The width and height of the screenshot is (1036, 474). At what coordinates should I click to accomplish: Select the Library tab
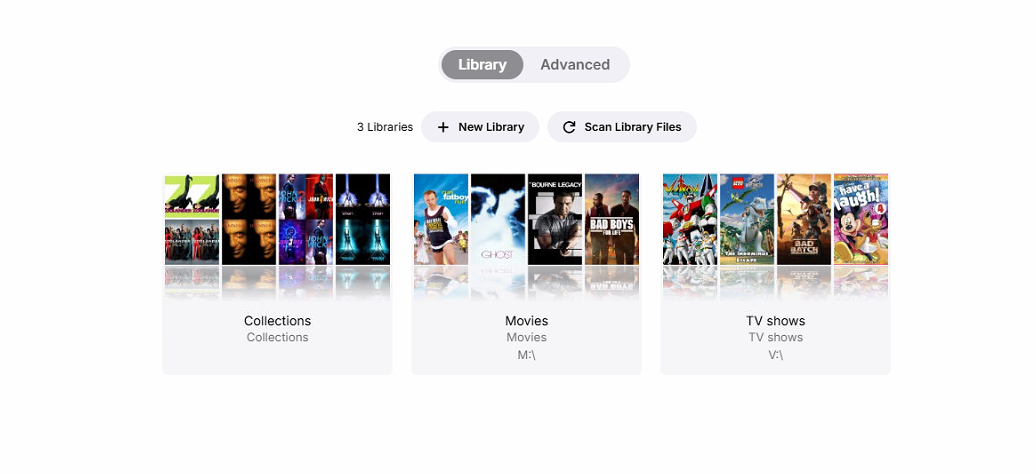coord(482,65)
